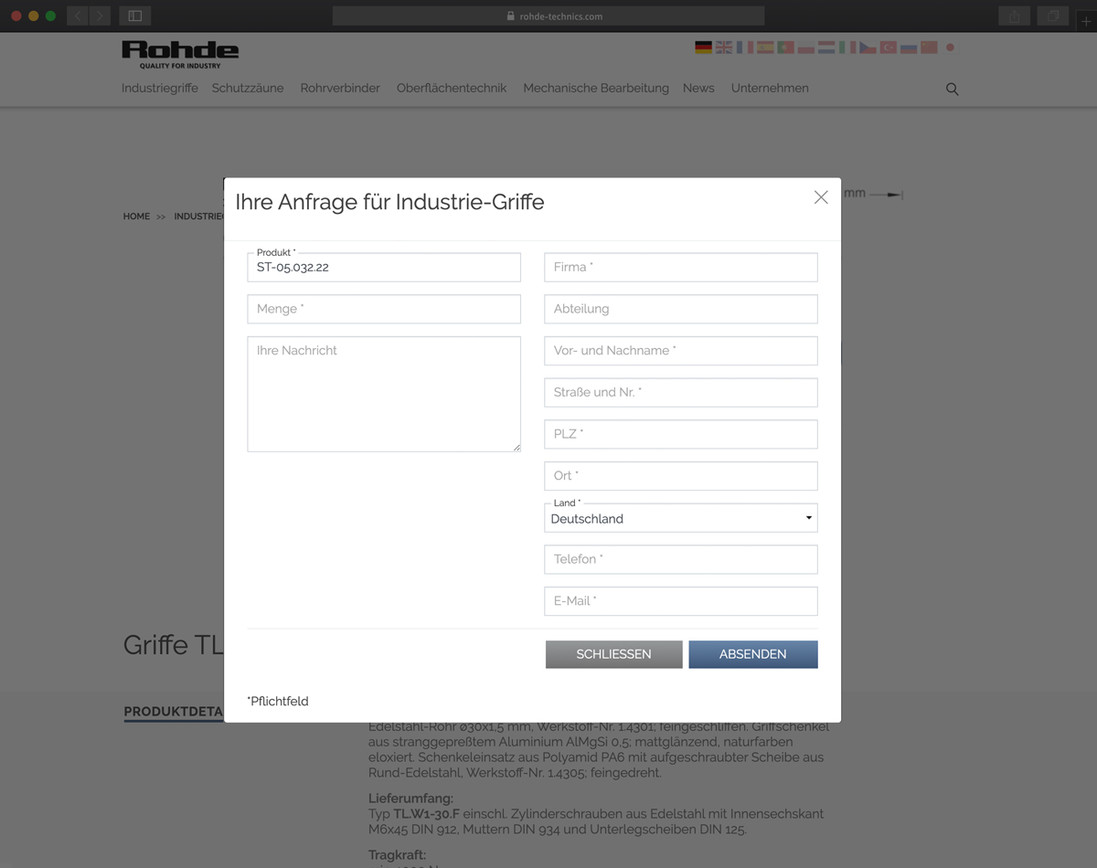Click the Rohde logo

pyautogui.click(x=180, y=53)
